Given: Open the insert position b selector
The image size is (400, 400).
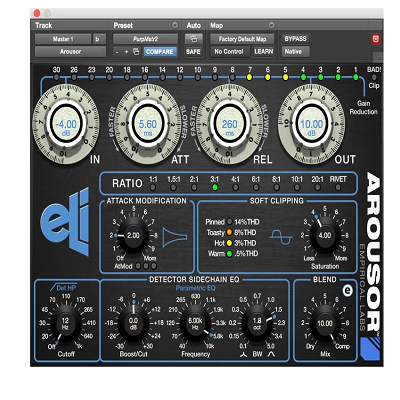Looking at the screenshot, I should (x=99, y=39).
